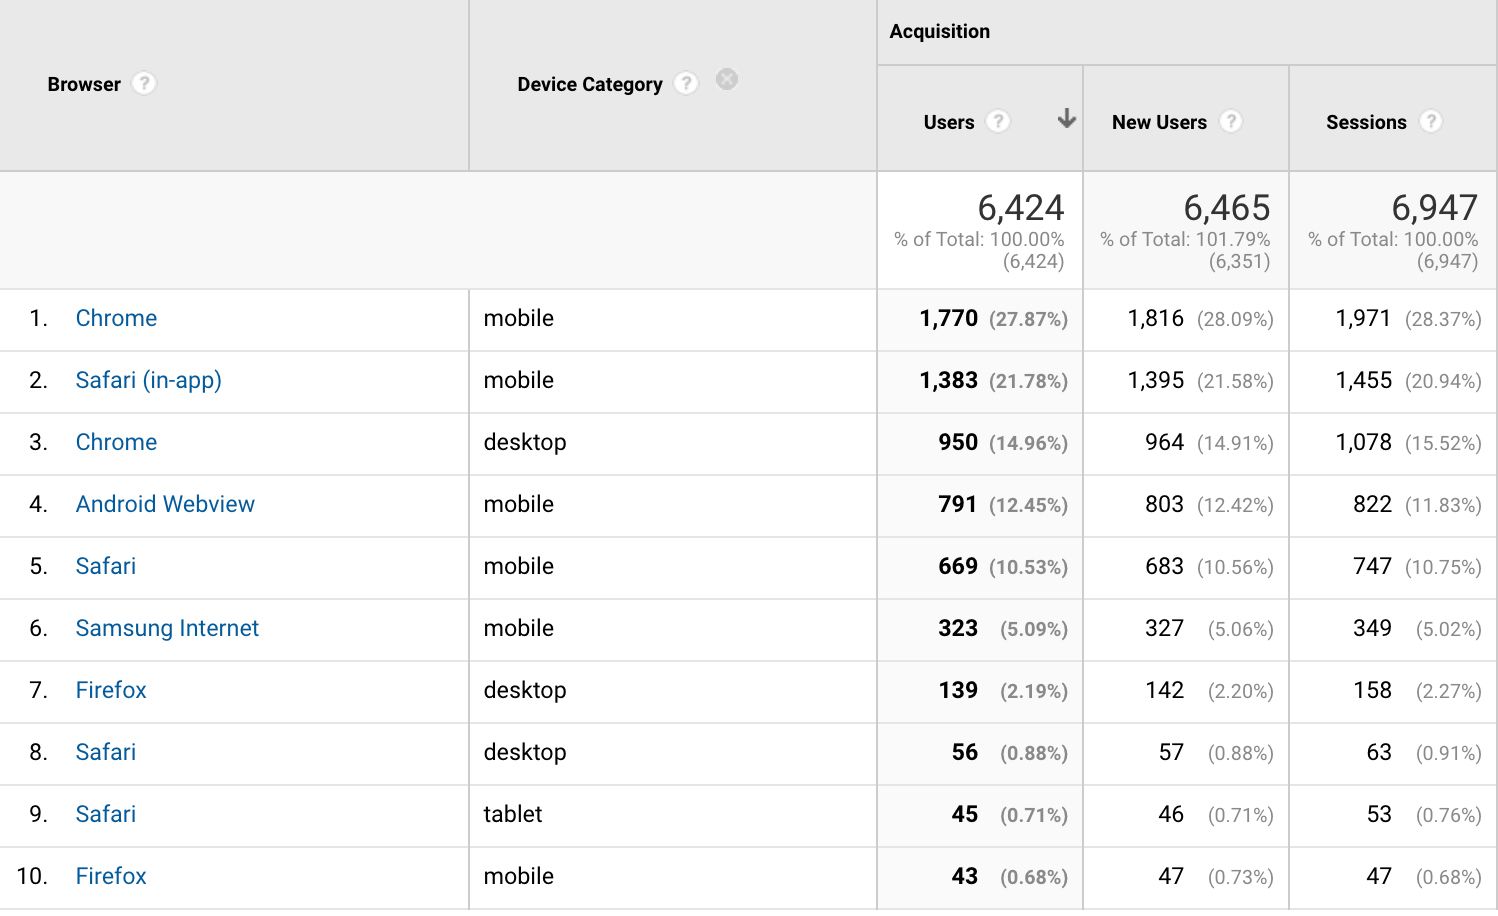Click Users value 669 in row 5
The width and height of the screenshot is (1498, 916).
[958, 566]
